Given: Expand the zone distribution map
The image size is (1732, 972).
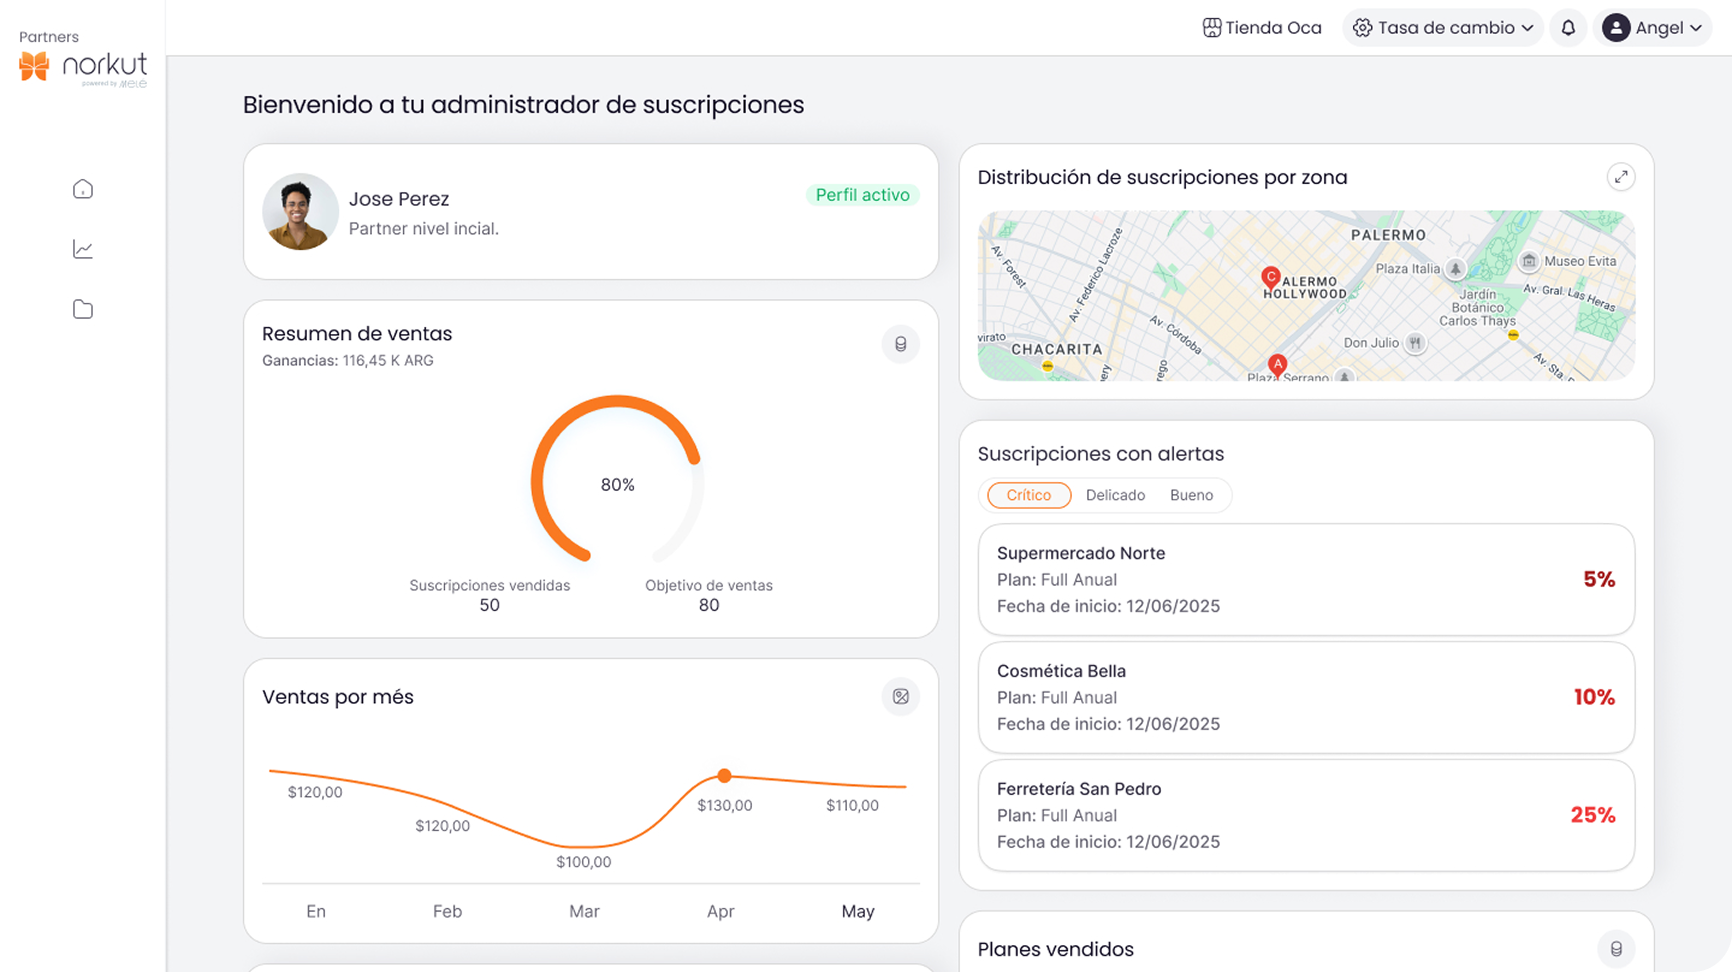Looking at the screenshot, I should [x=1620, y=177].
